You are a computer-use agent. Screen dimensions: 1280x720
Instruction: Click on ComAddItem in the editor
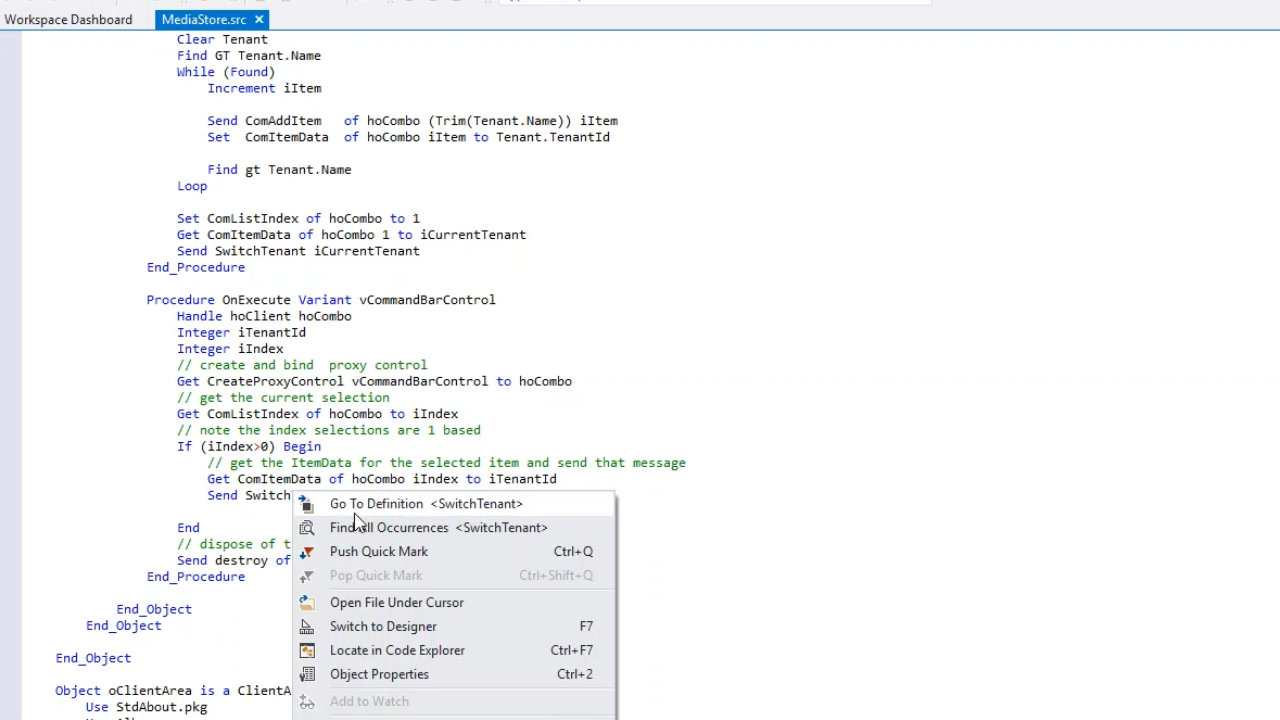pos(283,121)
